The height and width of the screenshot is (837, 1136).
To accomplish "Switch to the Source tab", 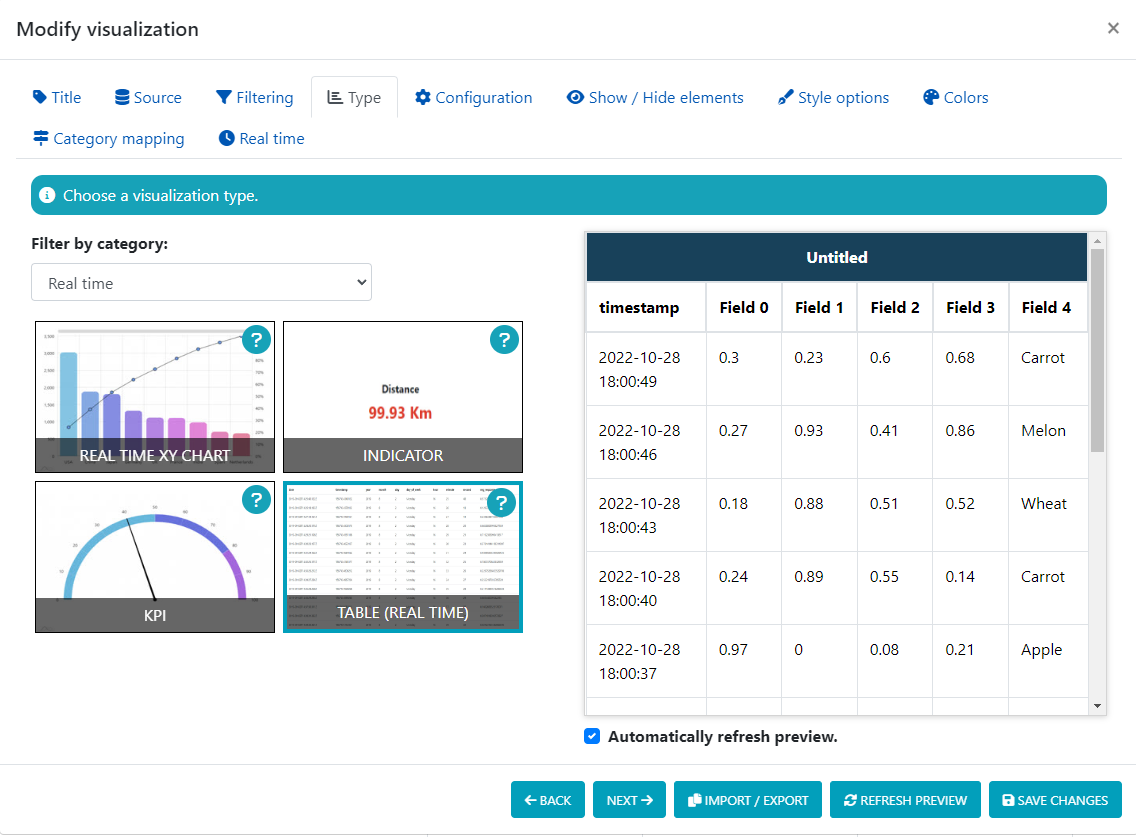I will [x=149, y=97].
